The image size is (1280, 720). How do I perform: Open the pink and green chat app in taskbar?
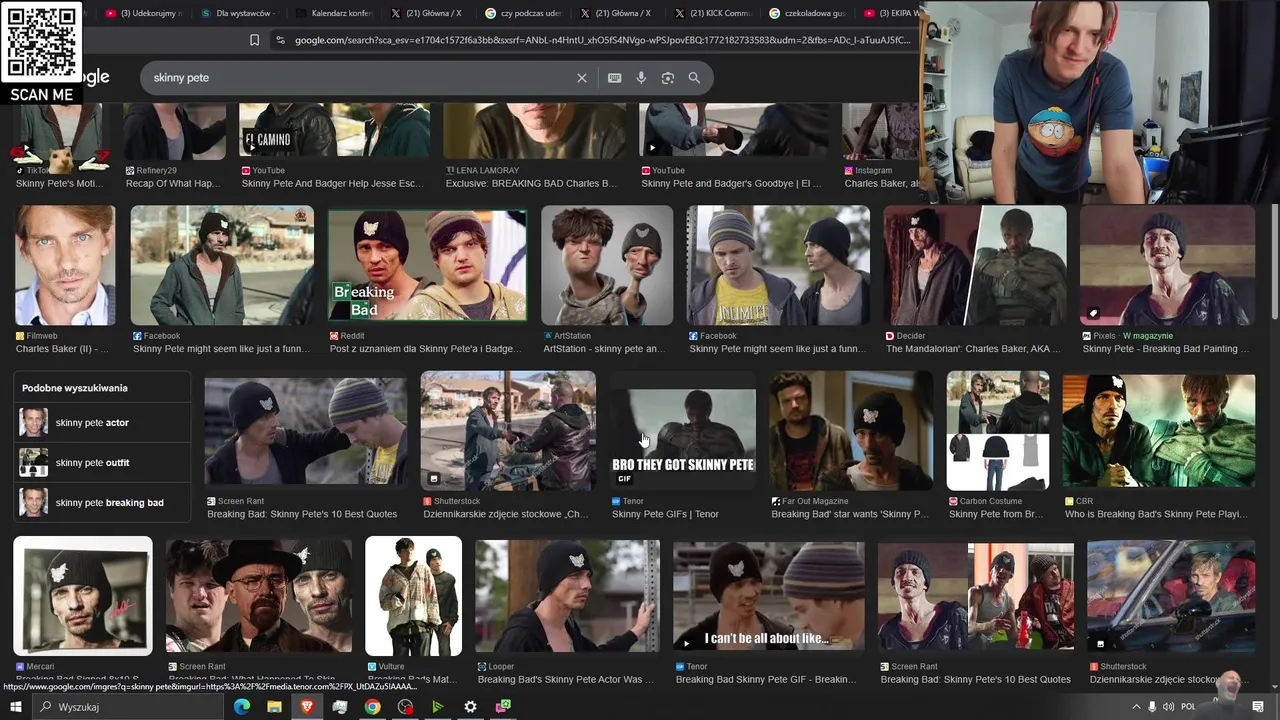[x=503, y=707]
